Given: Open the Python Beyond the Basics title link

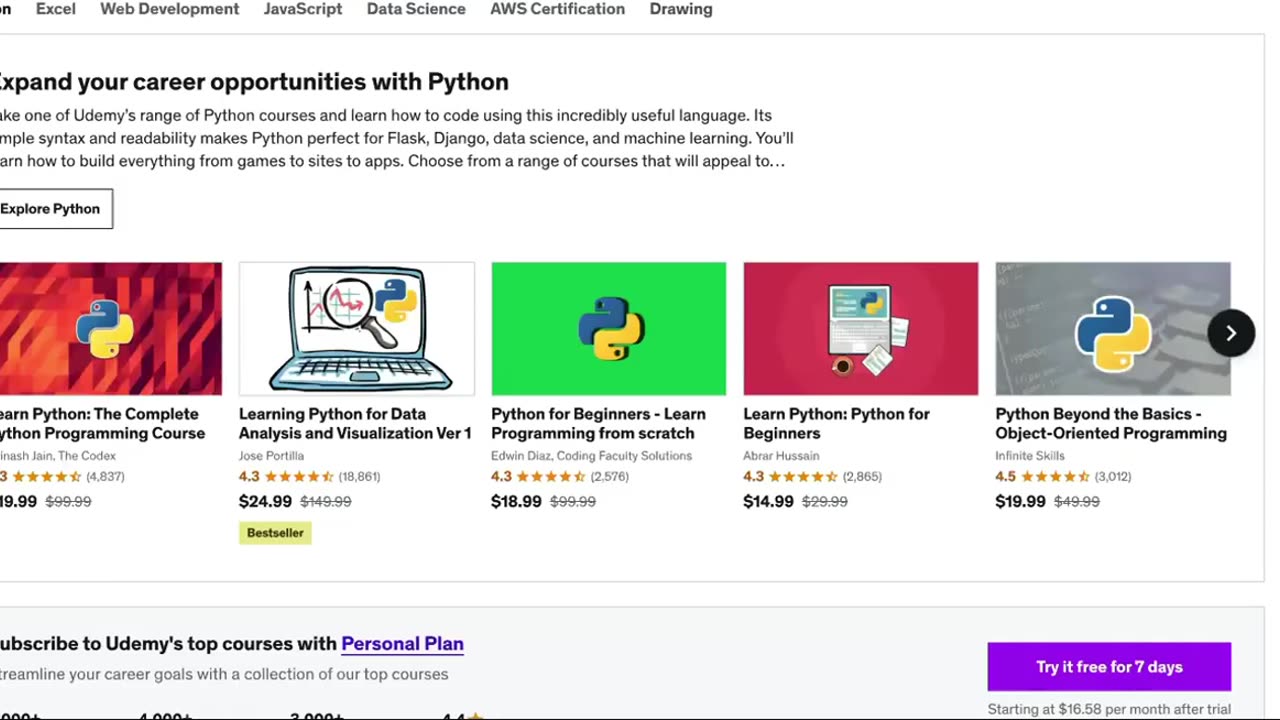Looking at the screenshot, I should tap(1111, 423).
